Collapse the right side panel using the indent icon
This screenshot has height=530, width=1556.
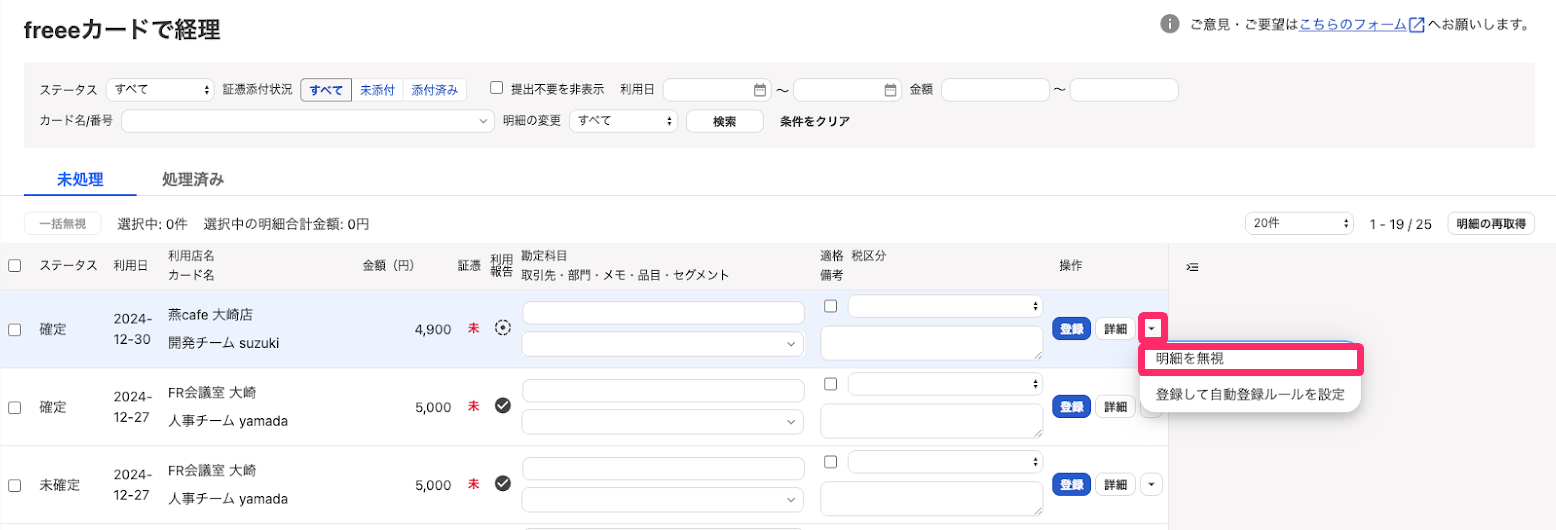click(1192, 267)
